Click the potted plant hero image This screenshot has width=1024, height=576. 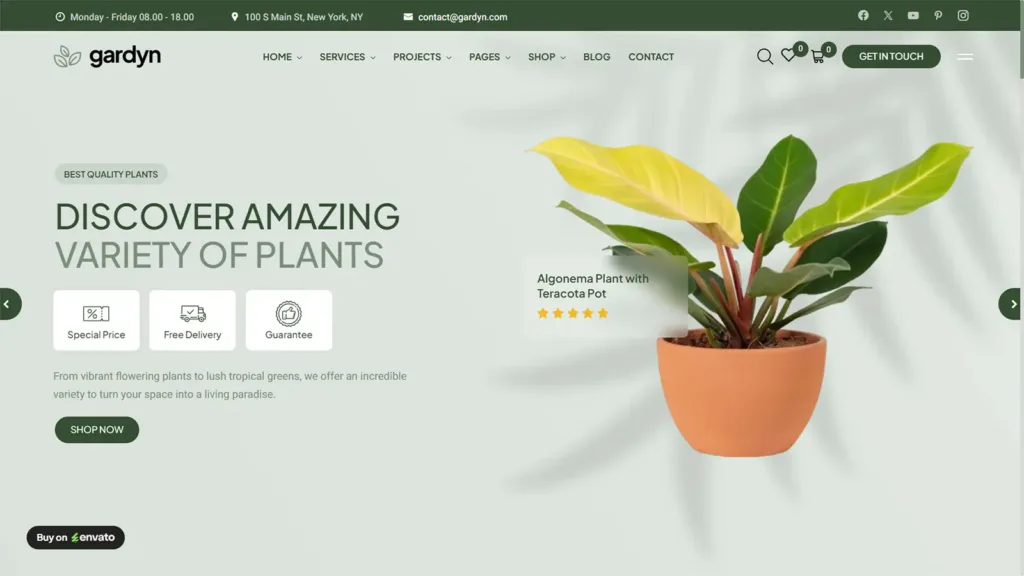749,295
